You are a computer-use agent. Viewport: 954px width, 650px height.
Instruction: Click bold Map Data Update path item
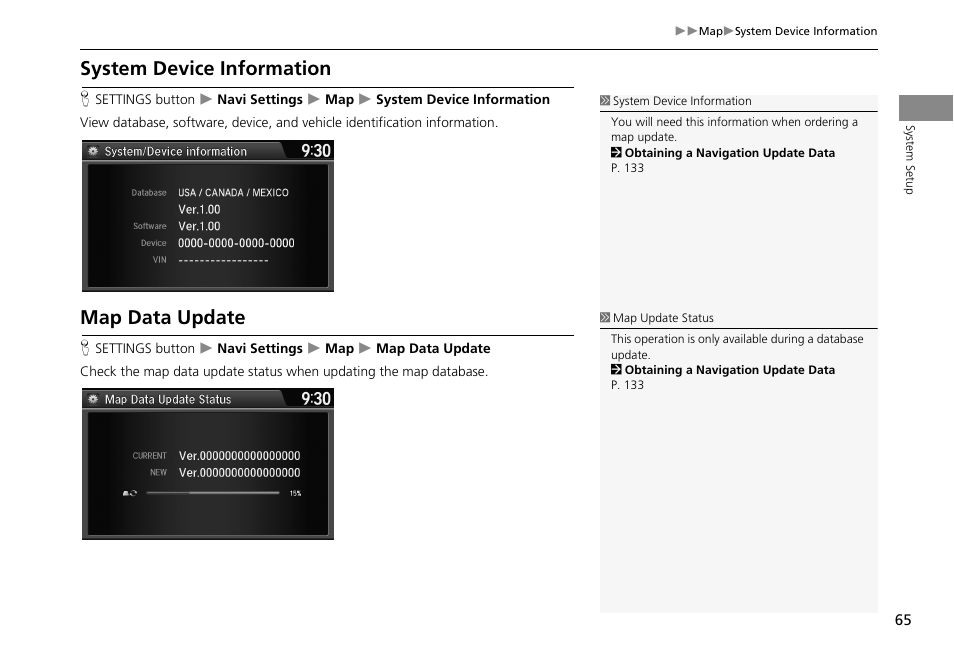point(433,348)
